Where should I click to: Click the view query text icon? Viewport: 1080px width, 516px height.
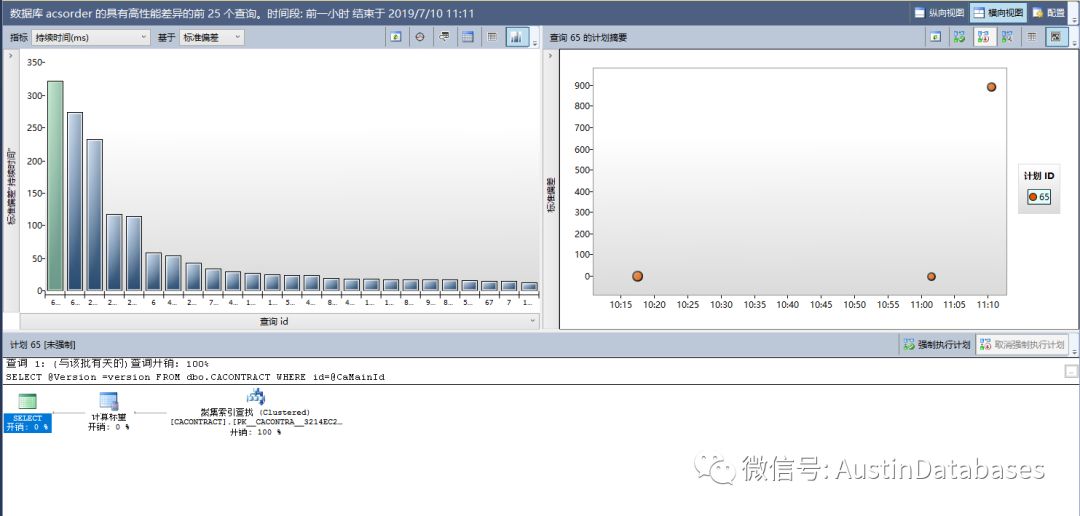(x=444, y=37)
